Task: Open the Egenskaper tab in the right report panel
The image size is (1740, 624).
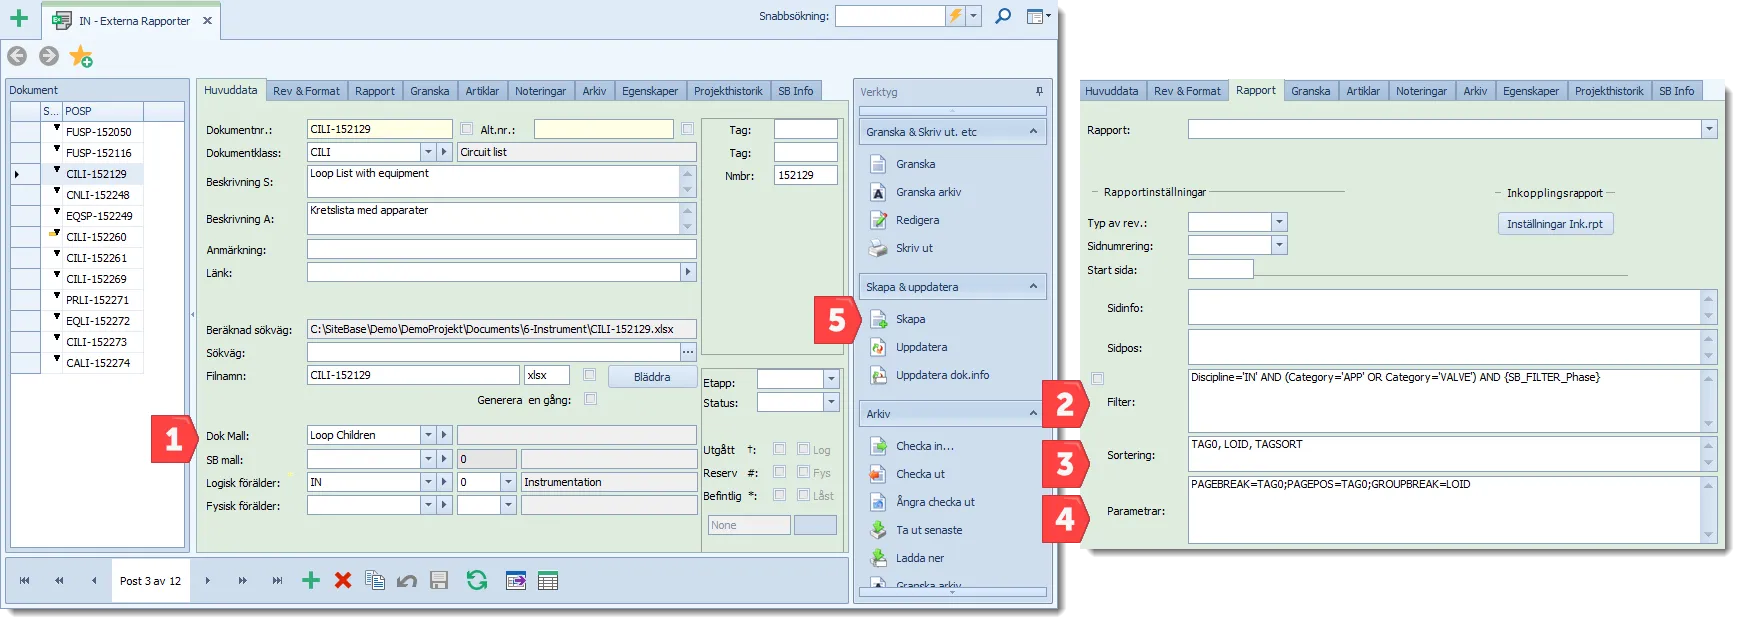Action: click(x=1531, y=91)
